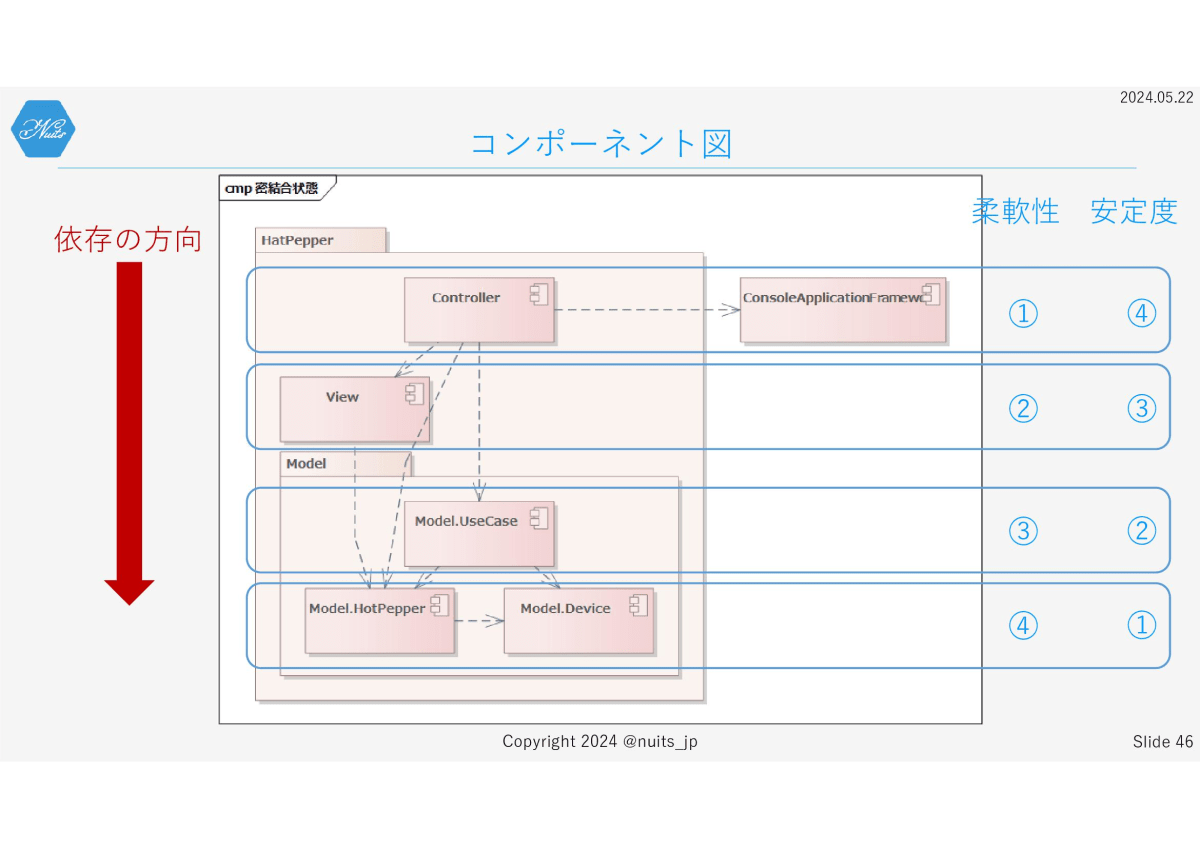Select the "Model.UseCase" component label
The image size is (1200, 848).
(466, 521)
